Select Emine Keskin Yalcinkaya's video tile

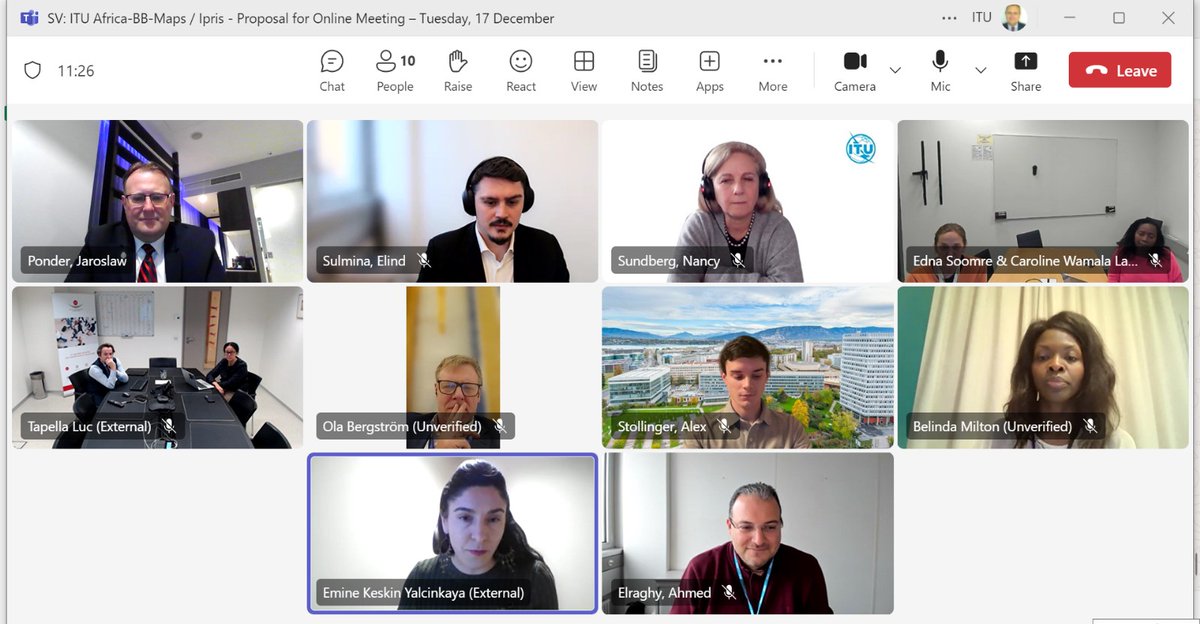pyautogui.click(x=452, y=533)
